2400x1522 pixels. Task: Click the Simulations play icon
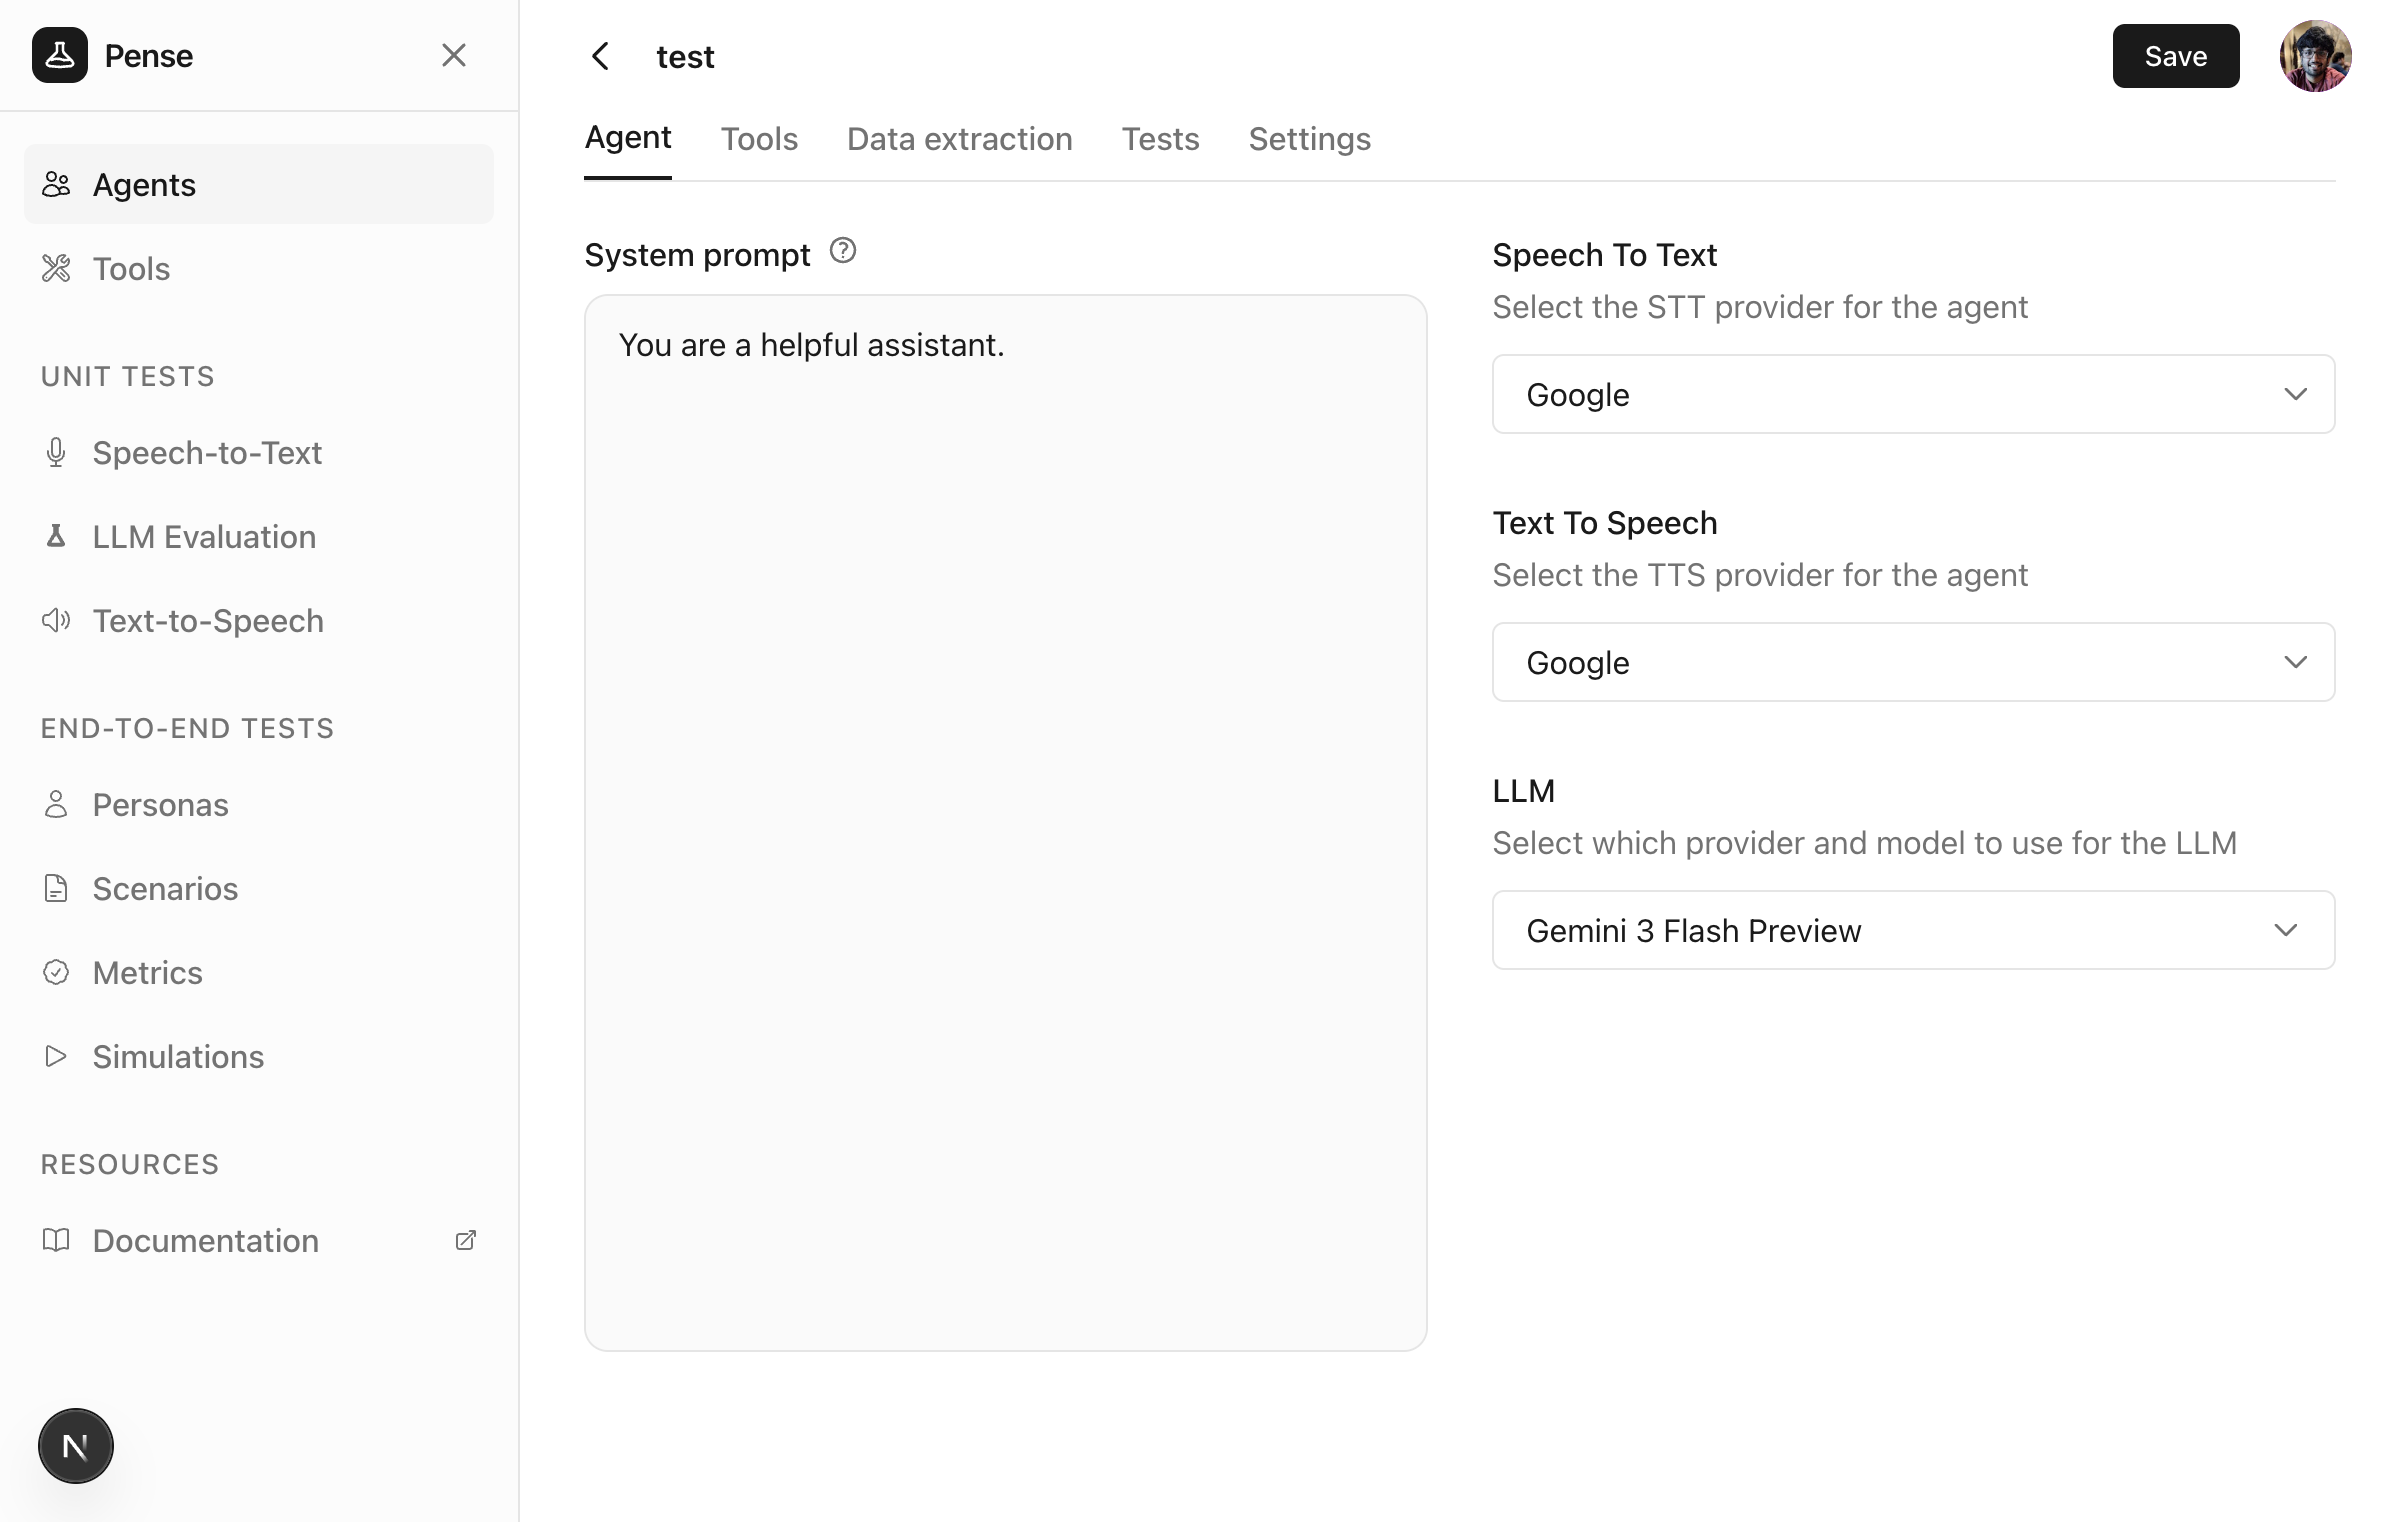(56, 1056)
